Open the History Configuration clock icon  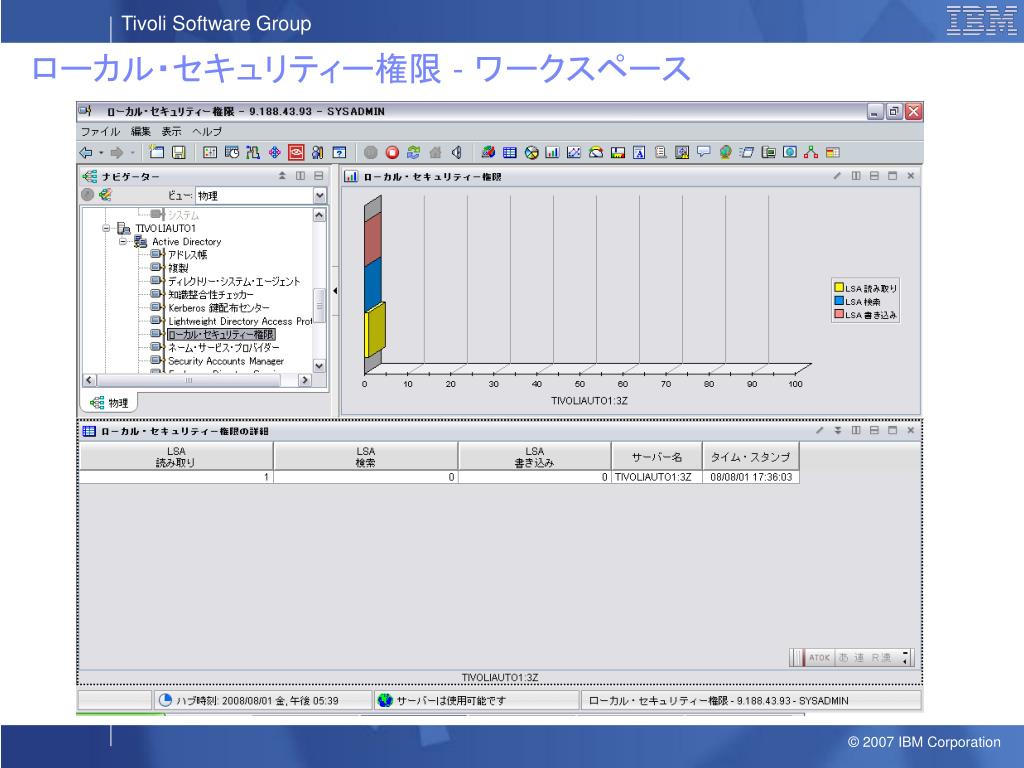[x=232, y=152]
